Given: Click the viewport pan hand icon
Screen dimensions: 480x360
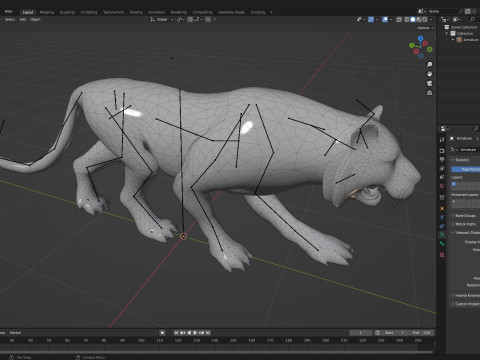Looking at the screenshot, I should [x=429, y=74].
